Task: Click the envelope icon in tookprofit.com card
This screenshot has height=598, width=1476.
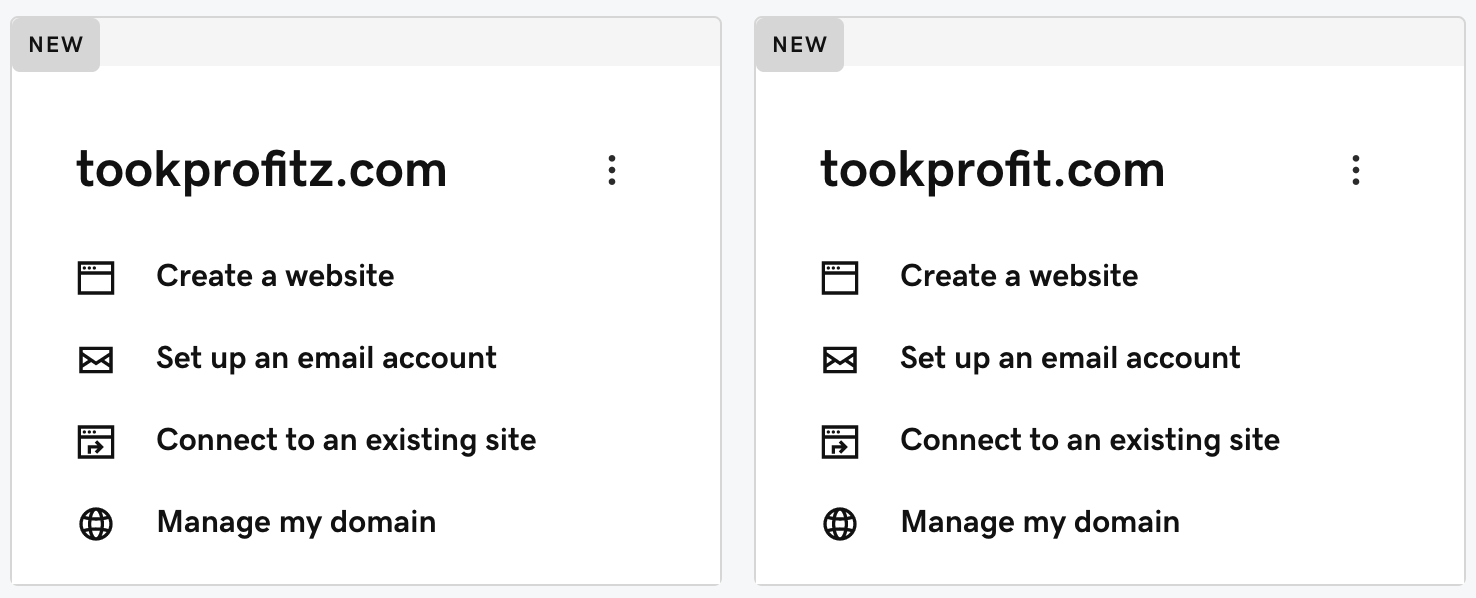Action: (x=840, y=360)
